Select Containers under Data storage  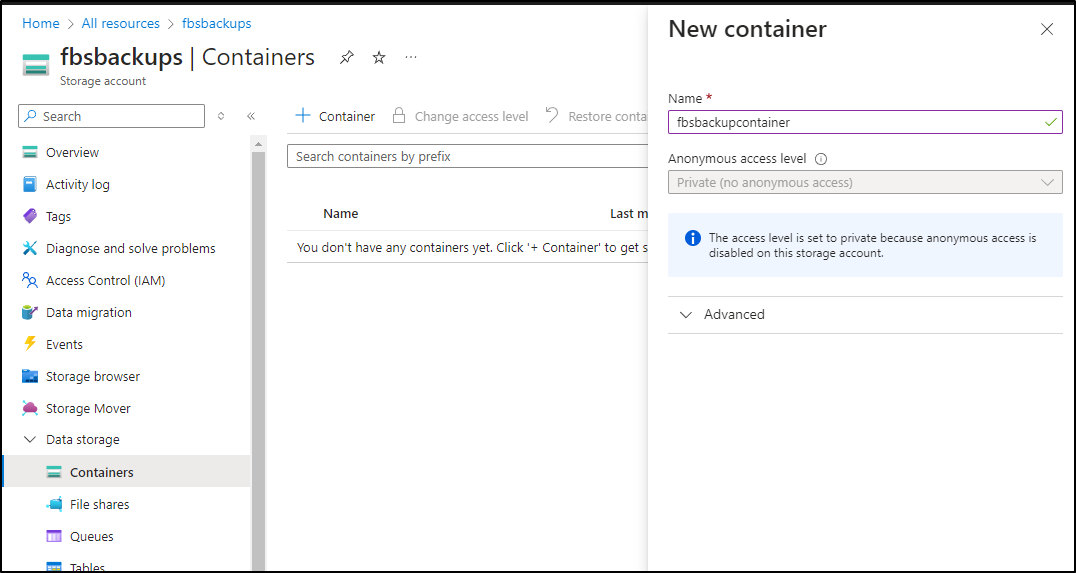coord(102,472)
